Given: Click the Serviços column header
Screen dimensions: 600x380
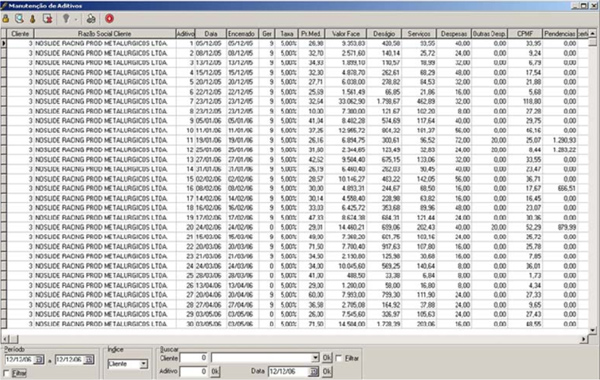Looking at the screenshot, I should tap(419, 34).
